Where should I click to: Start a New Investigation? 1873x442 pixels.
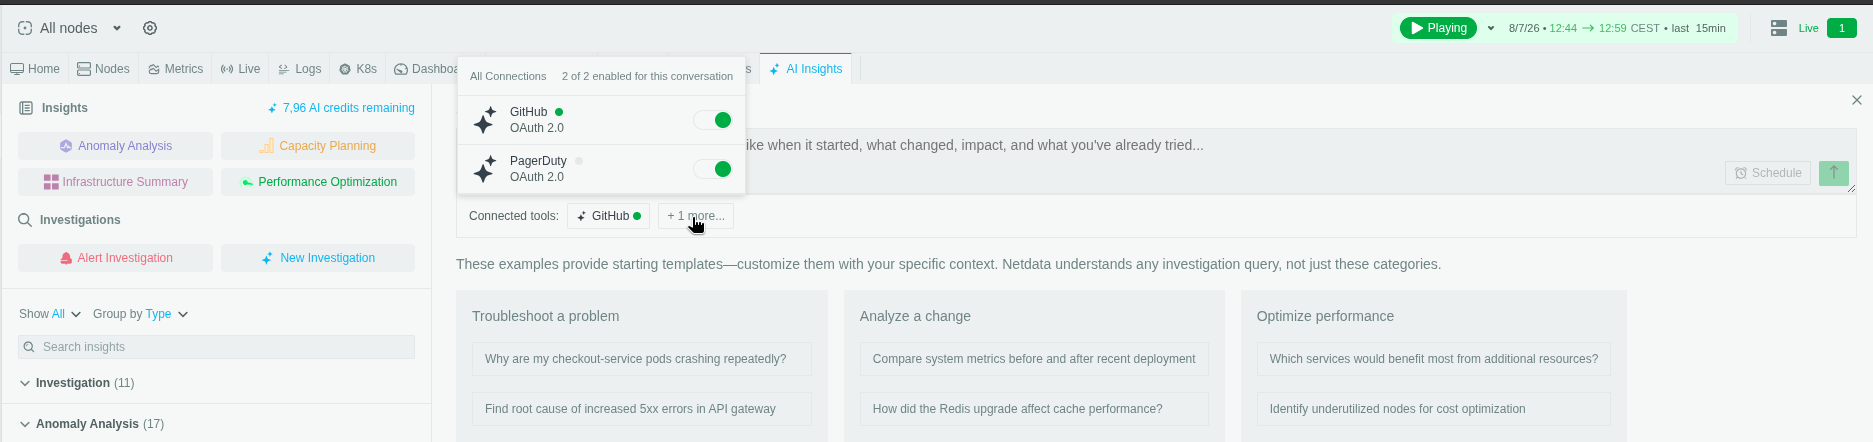click(x=318, y=258)
